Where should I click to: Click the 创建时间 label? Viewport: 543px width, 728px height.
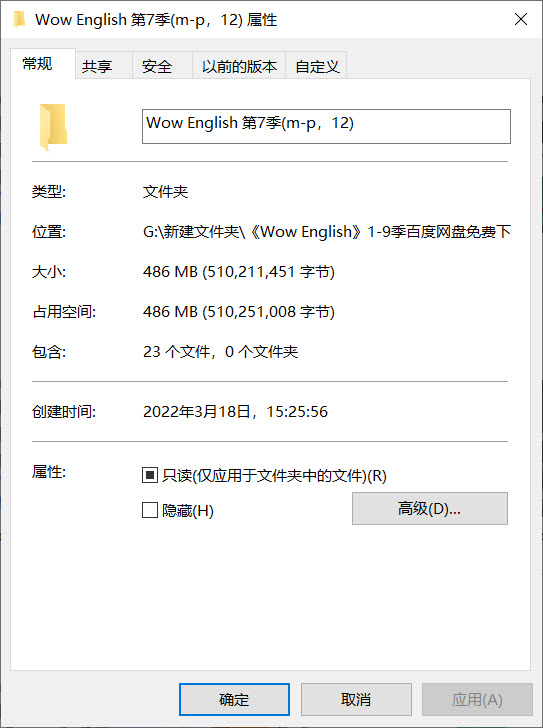pos(64,411)
